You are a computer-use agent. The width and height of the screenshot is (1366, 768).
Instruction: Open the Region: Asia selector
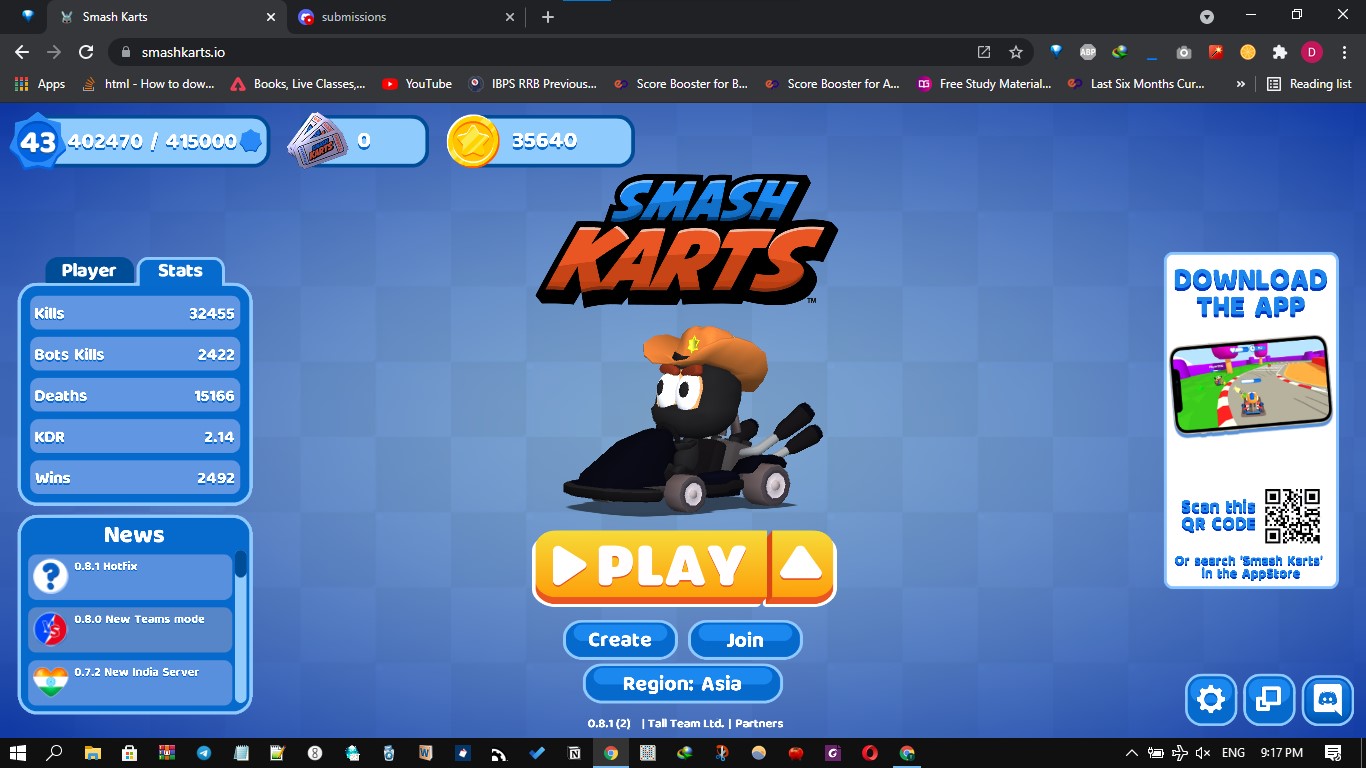click(x=682, y=684)
